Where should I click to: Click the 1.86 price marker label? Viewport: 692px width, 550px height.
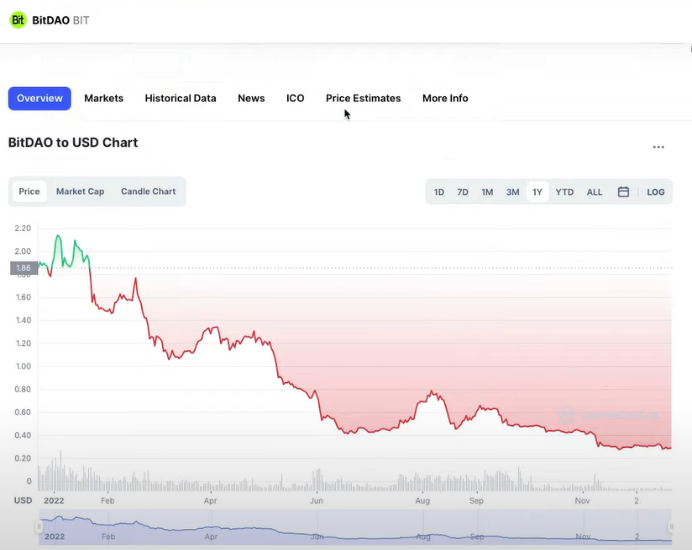[x=24, y=268]
